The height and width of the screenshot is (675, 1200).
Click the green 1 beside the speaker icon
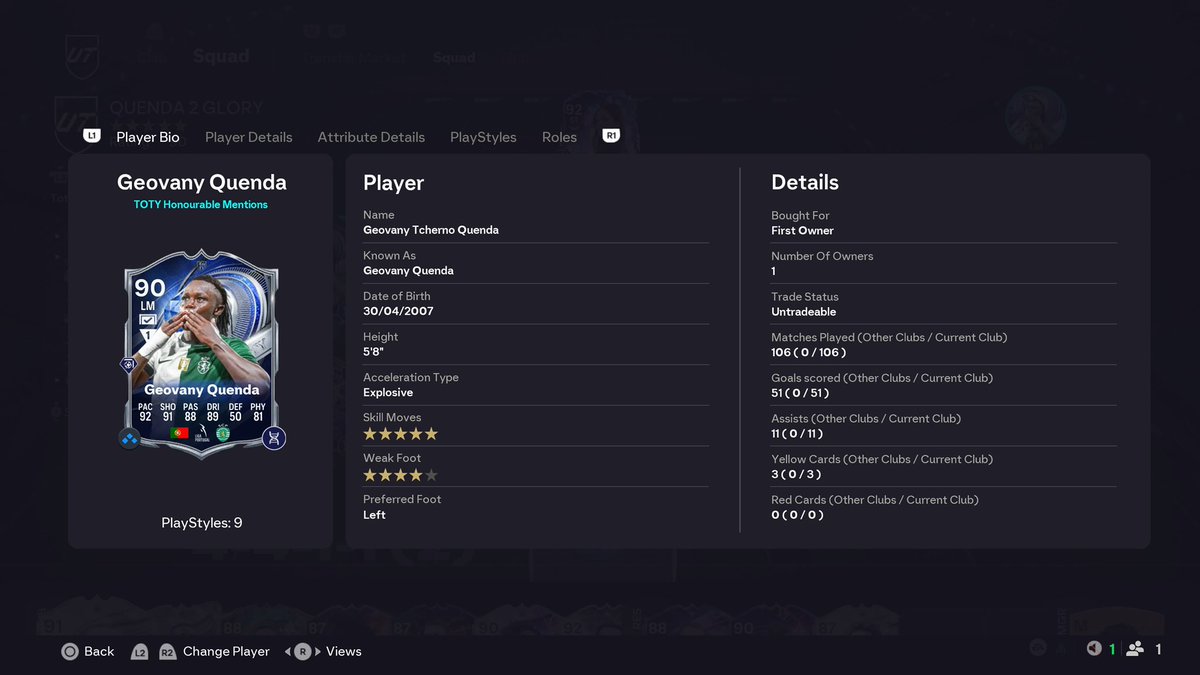point(1112,650)
